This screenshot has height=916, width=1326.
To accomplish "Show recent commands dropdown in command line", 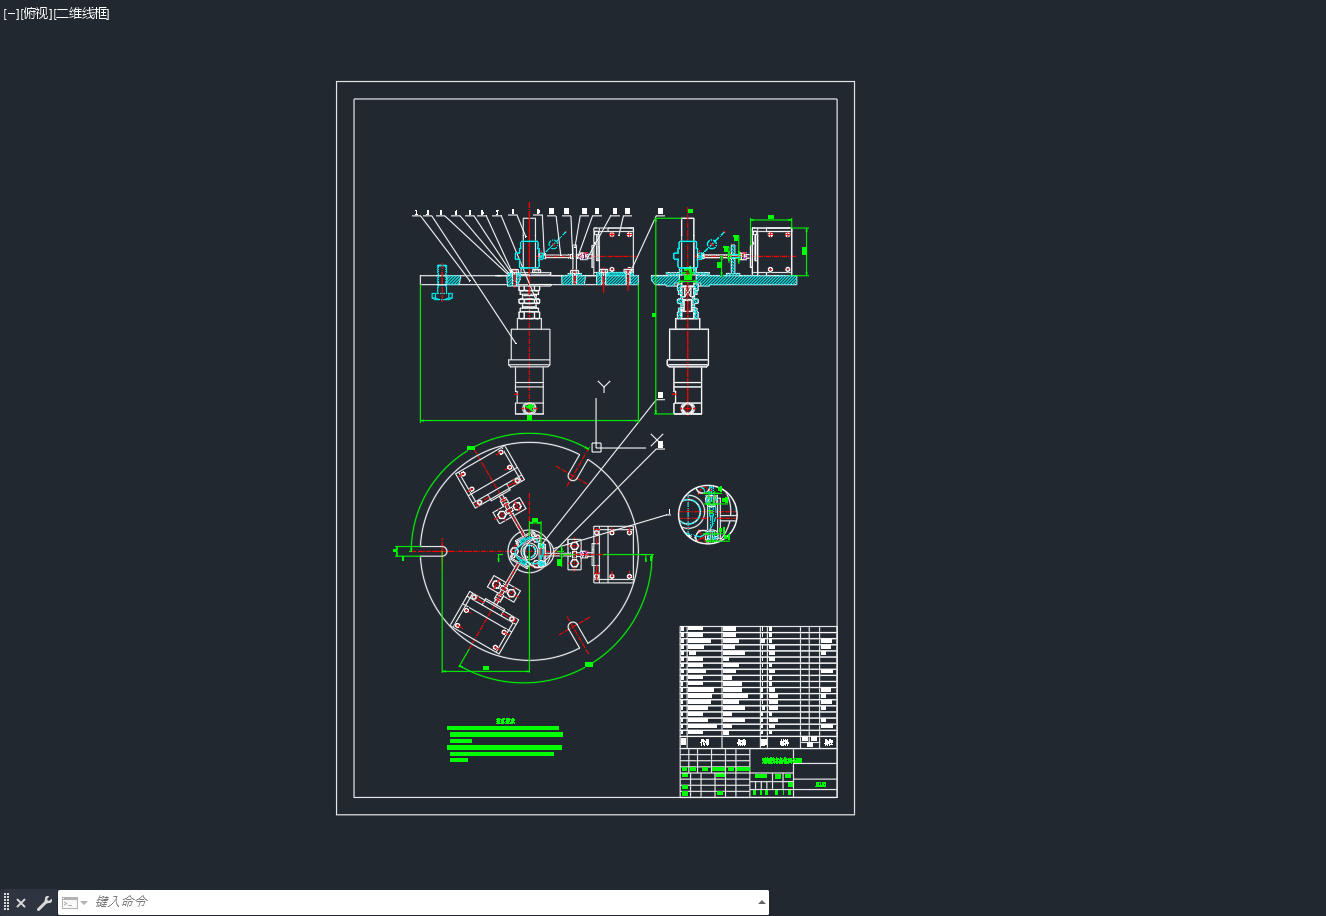I will pyautogui.click(x=75, y=903).
